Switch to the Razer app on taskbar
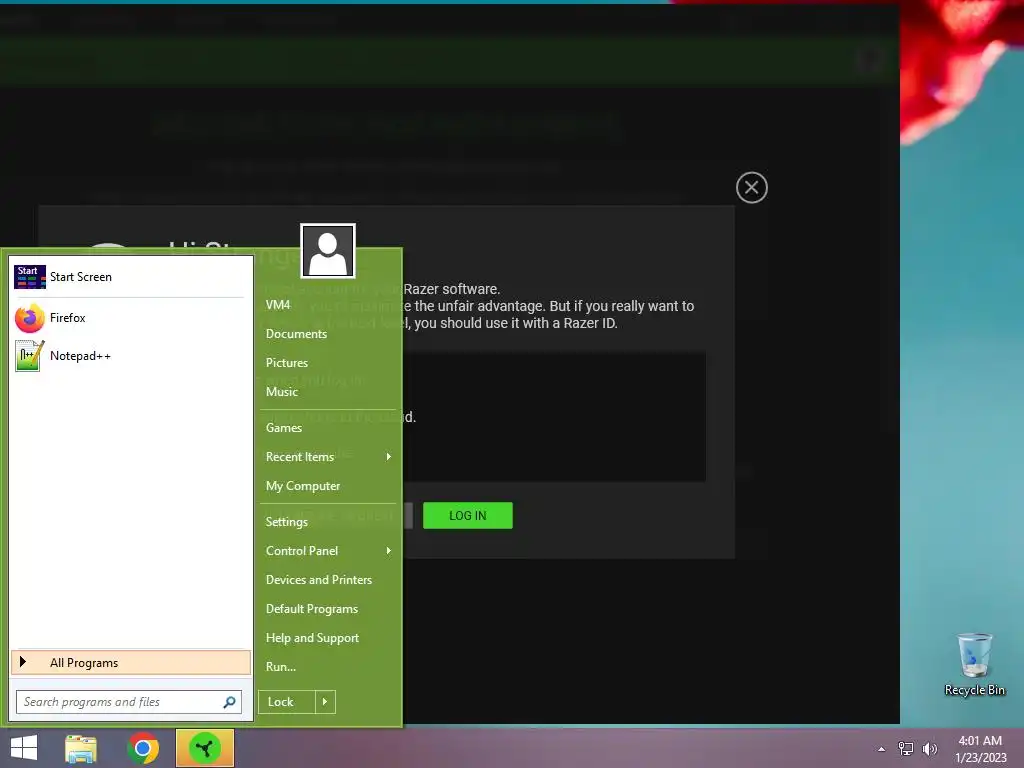 pyautogui.click(x=205, y=748)
